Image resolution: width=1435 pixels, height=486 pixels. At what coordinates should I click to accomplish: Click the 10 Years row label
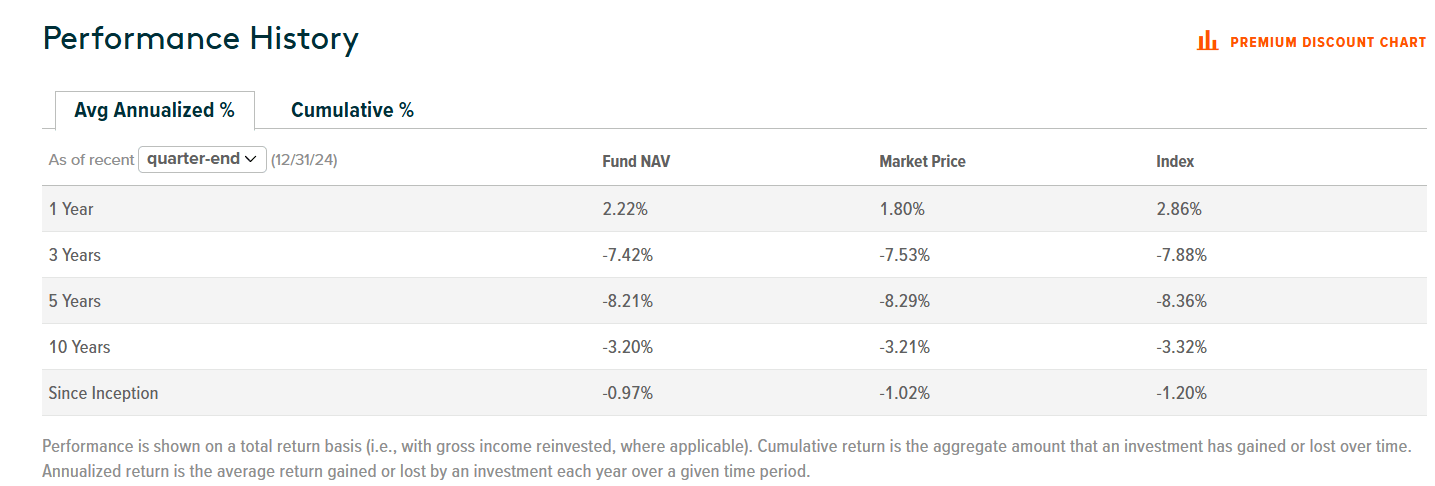pos(79,347)
